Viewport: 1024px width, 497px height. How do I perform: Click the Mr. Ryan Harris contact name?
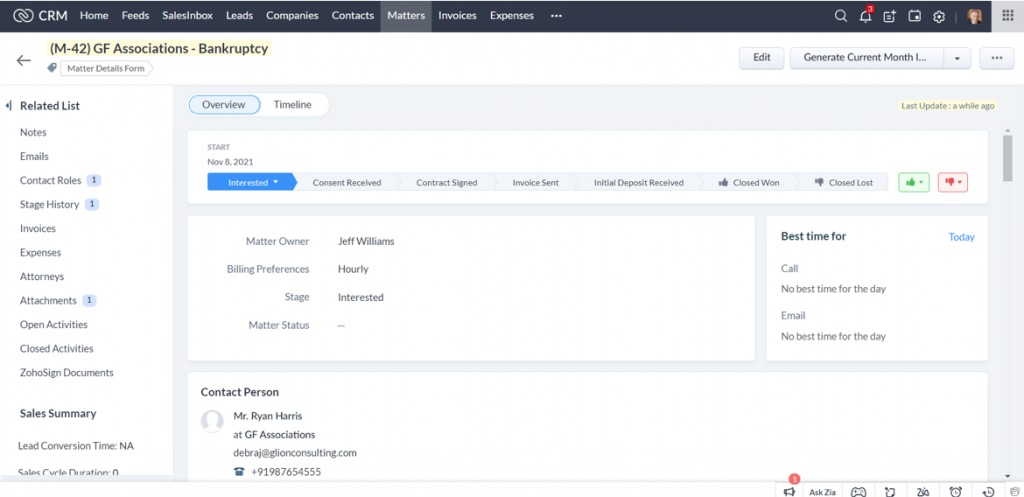pyautogui.click(x=268, y=416)
